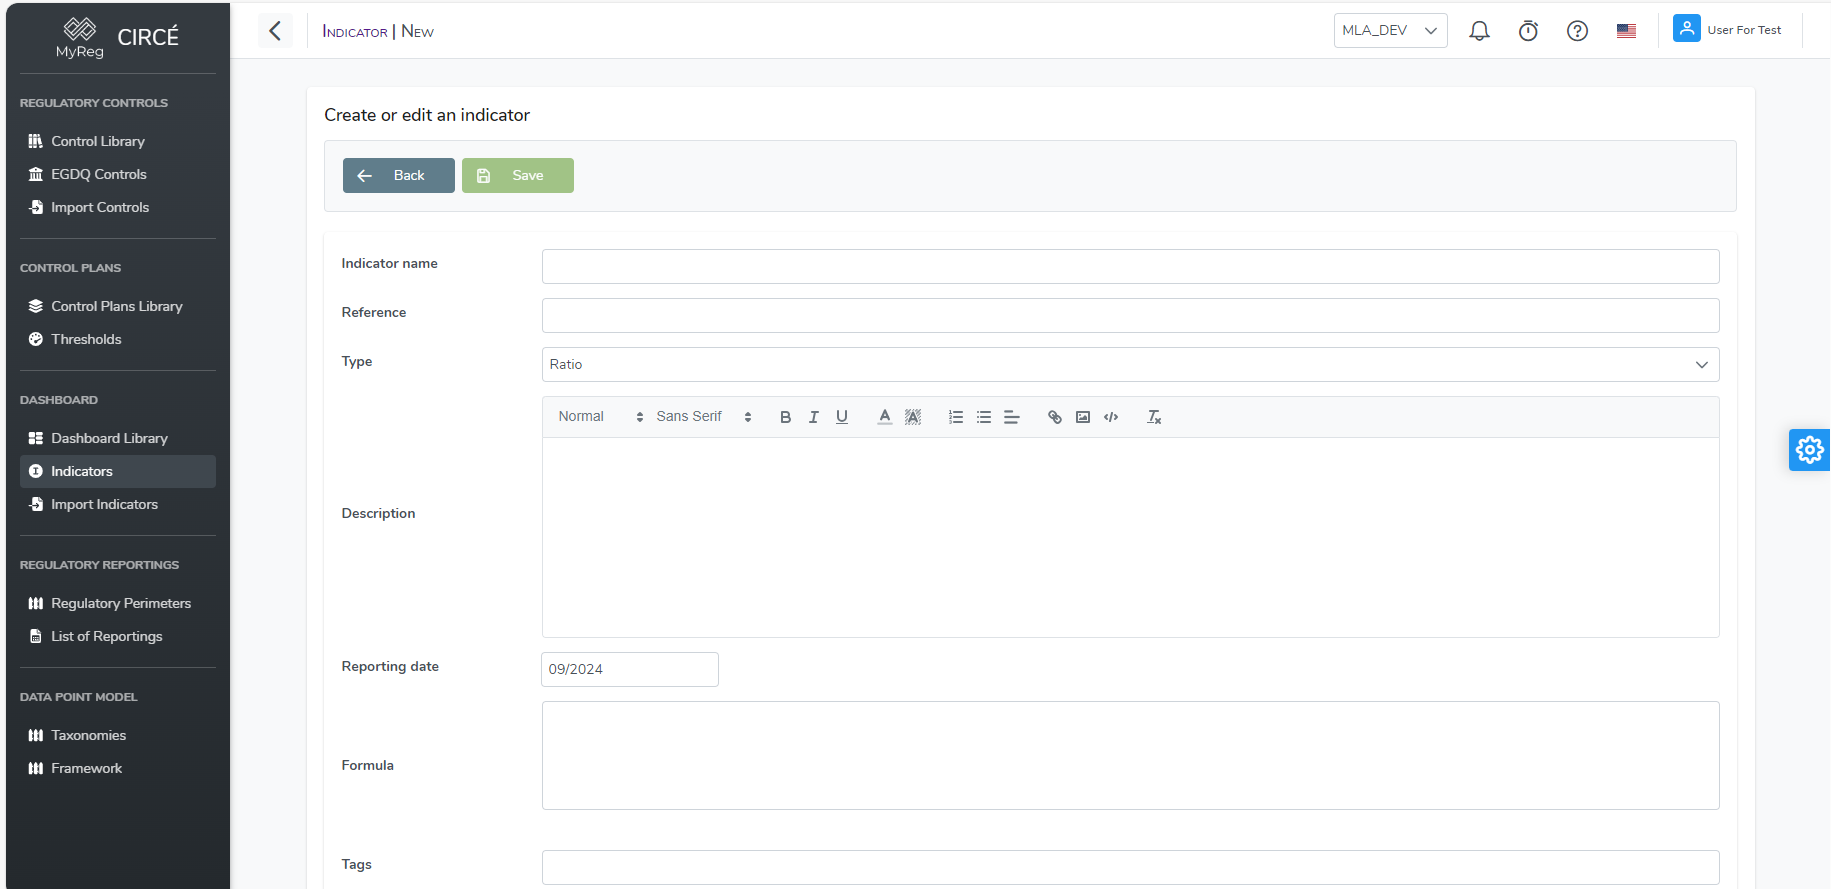This screenshot has height=889, width=1831.
Task: Expand the Type dropdown showing Ratio
Action: pyautogui.click(x=1130, y=365)
